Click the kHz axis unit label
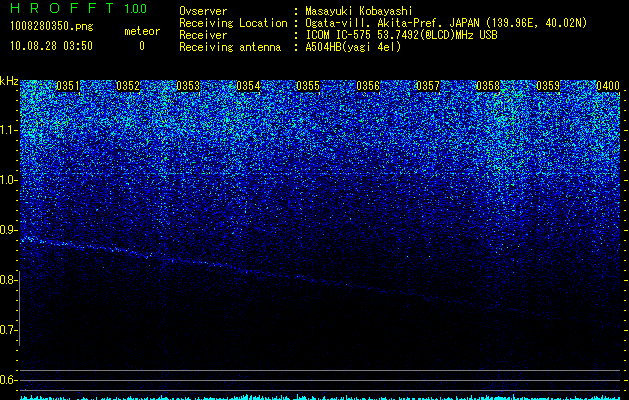 (9, 81)
